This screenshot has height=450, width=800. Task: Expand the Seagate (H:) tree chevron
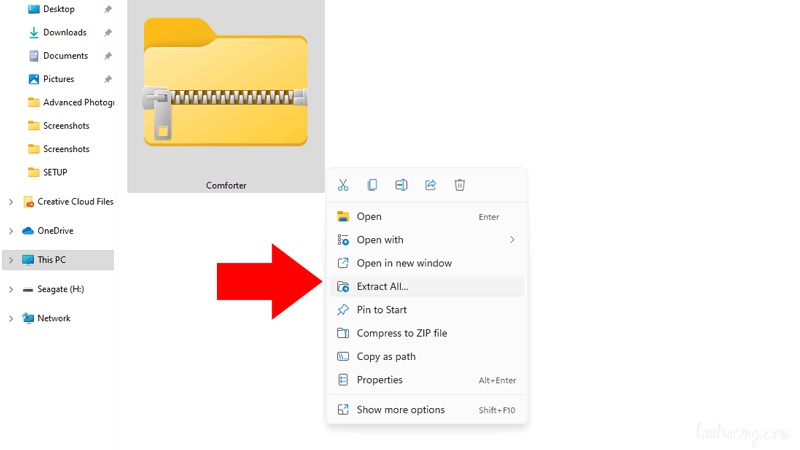(x=11, y=289)
